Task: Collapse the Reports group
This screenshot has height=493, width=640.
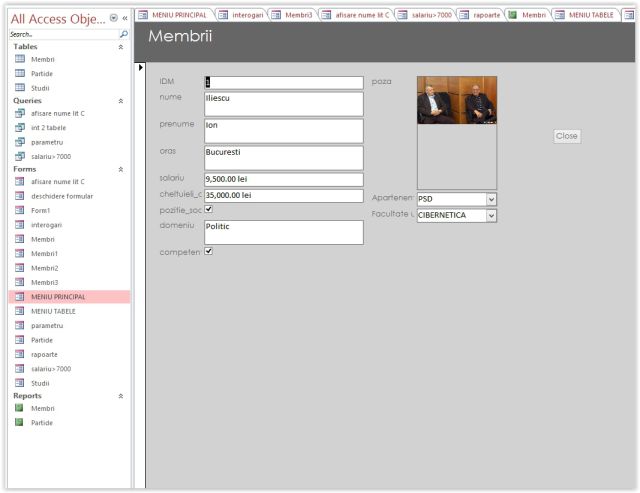Action: click(x=121, y=396)
